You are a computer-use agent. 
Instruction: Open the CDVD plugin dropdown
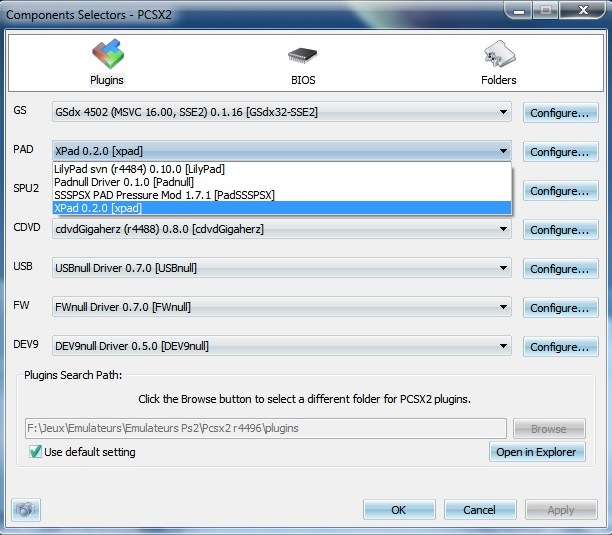pos(281,229)
